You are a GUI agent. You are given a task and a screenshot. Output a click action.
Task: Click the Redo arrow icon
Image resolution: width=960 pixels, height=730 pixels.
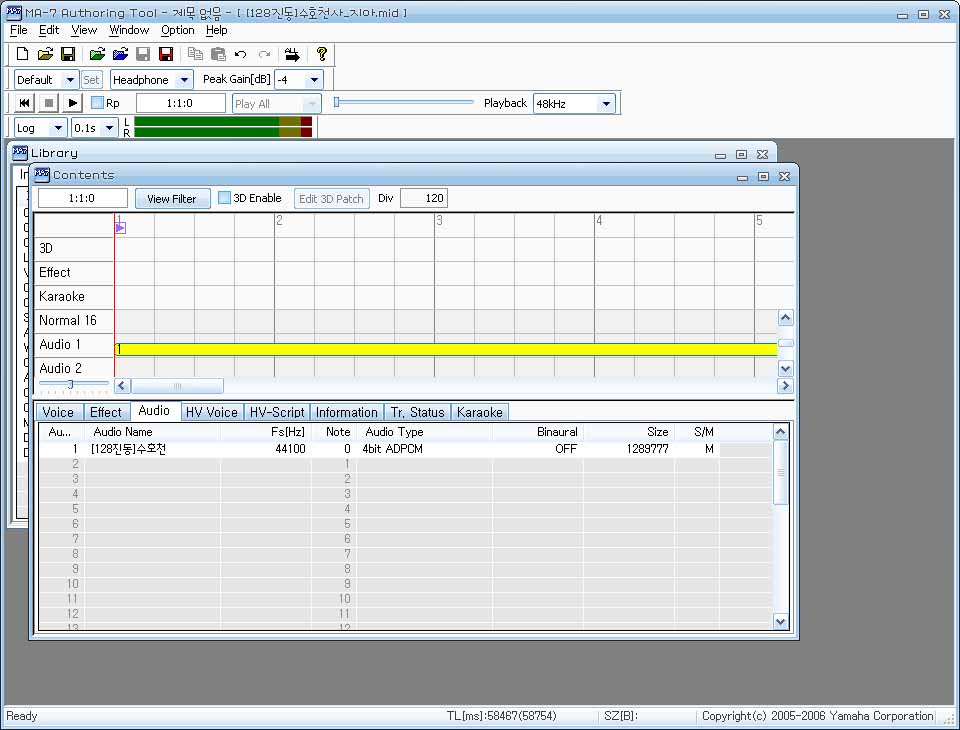[264, 55]
